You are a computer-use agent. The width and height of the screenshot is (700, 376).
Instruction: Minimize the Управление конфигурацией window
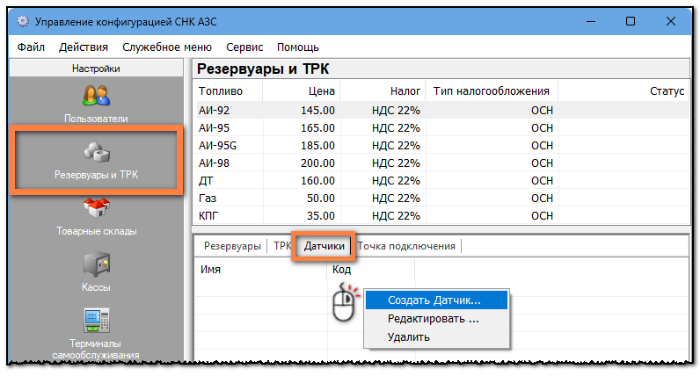591,21
